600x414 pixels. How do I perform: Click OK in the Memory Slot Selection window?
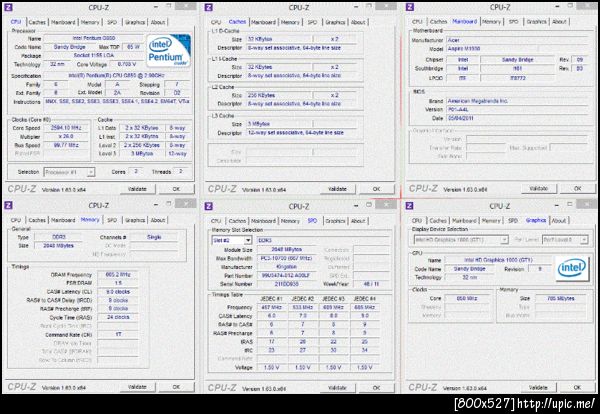coord(377,388)
